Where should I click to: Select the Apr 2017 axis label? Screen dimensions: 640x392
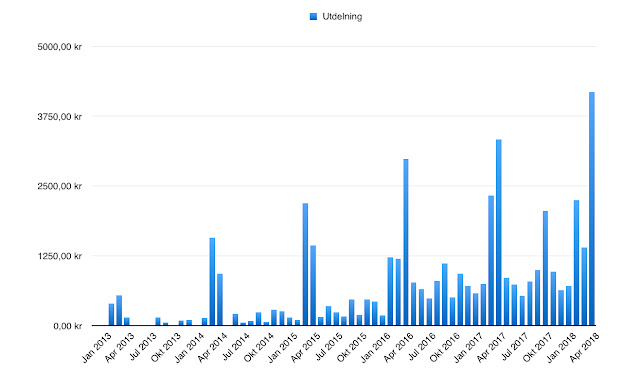(x=491, y=347)
